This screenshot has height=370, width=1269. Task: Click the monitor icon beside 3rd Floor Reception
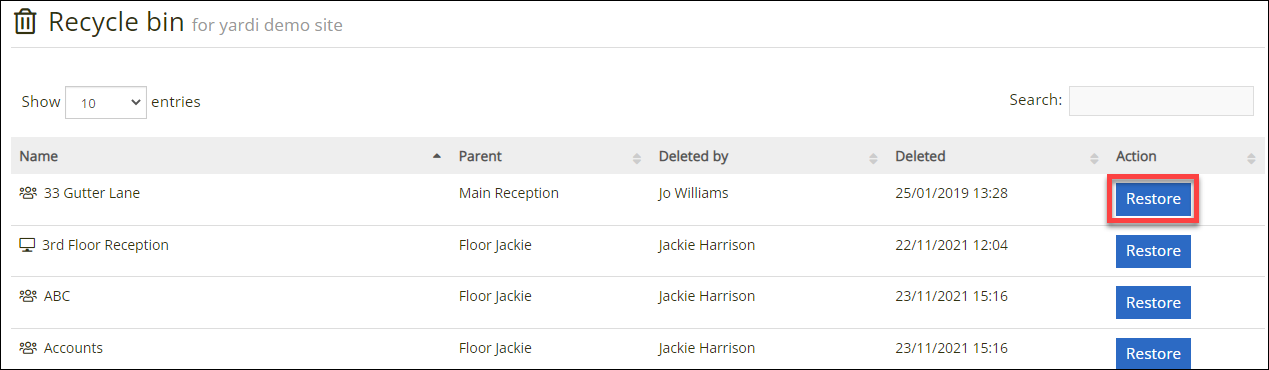pos(27,245)
